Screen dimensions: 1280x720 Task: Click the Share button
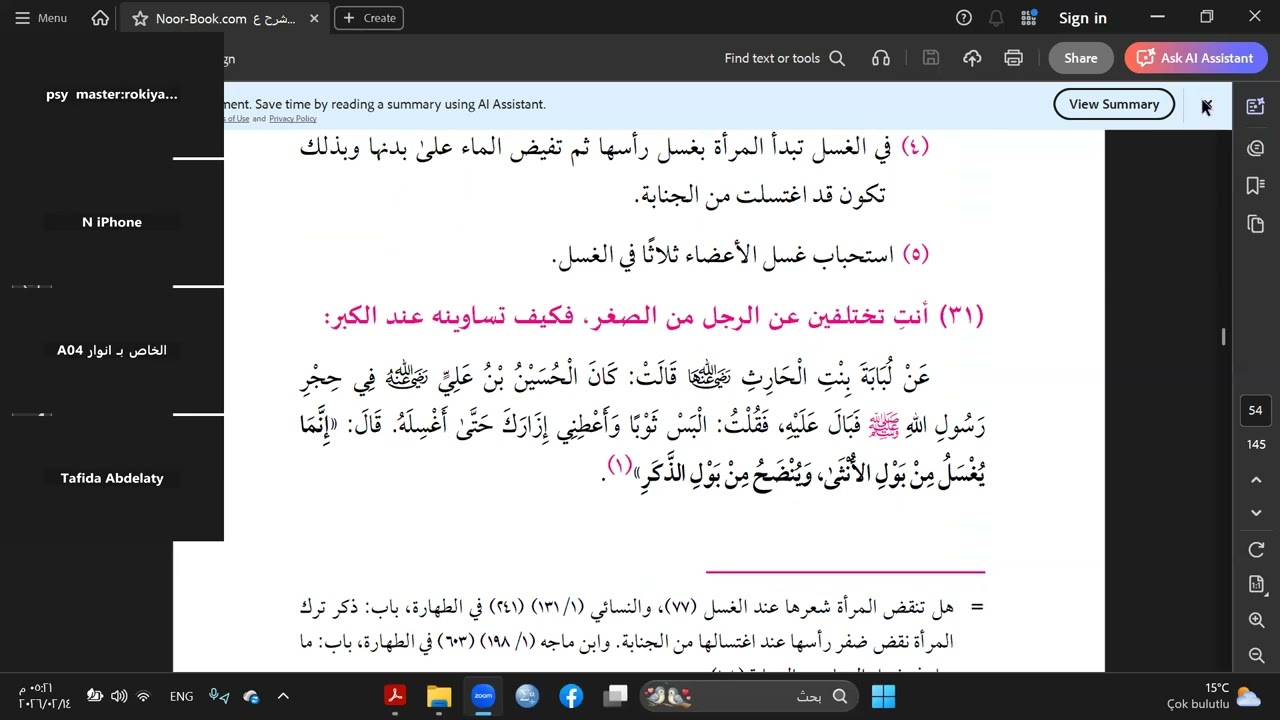tap(1081, 58)
